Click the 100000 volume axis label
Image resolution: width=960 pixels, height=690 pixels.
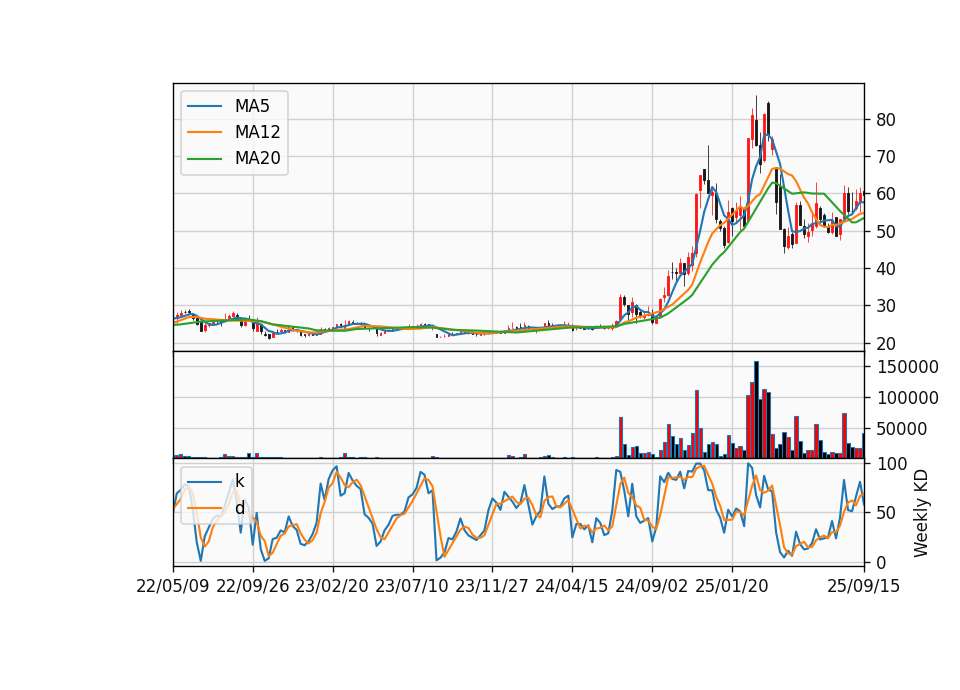pyautogui.click(x=908, y=399)
